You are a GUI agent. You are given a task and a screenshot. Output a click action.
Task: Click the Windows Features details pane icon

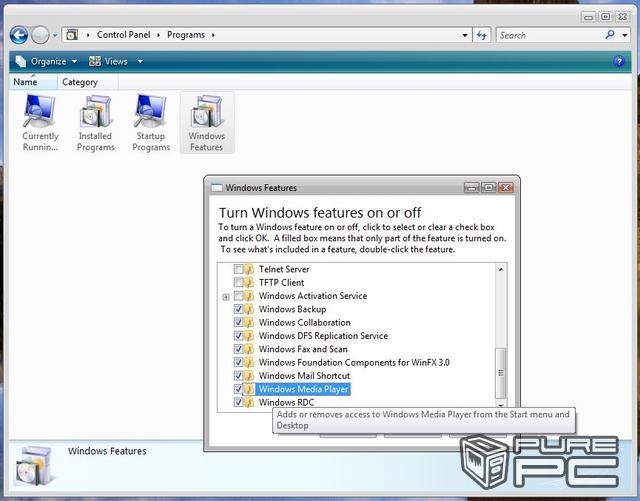(34, 466)
